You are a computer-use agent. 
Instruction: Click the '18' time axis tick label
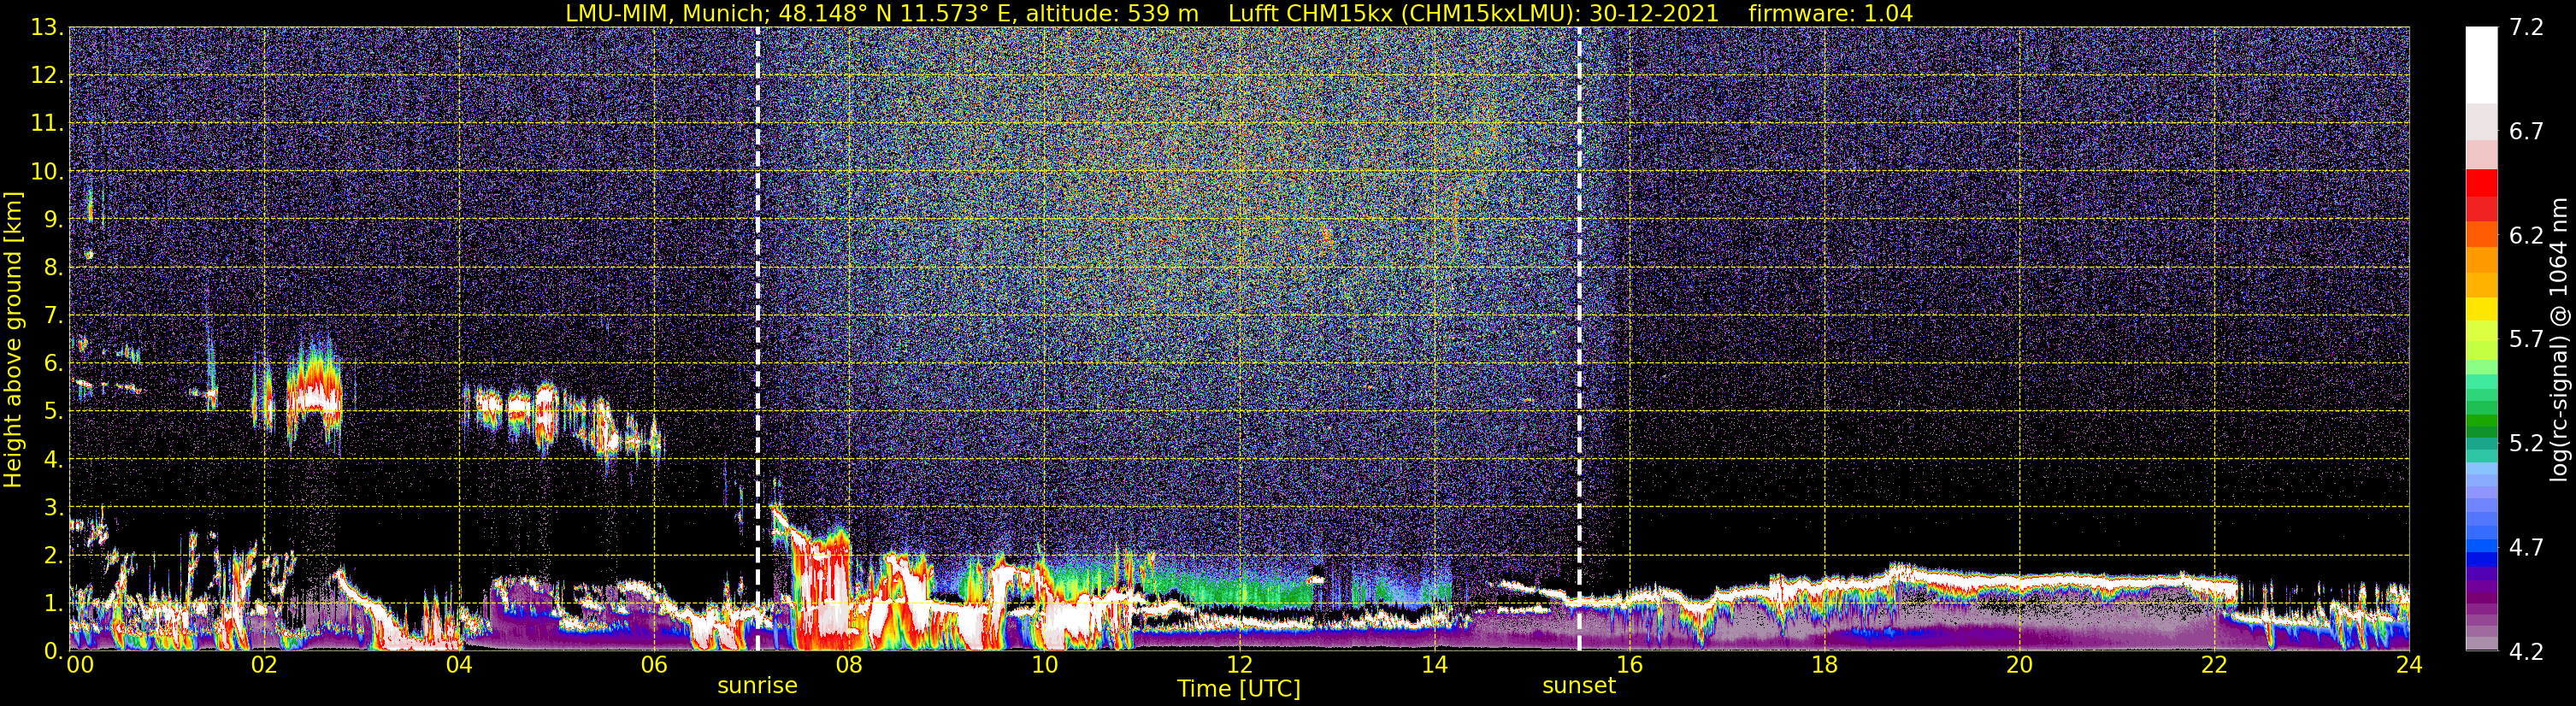click(x=1824, y=665)
